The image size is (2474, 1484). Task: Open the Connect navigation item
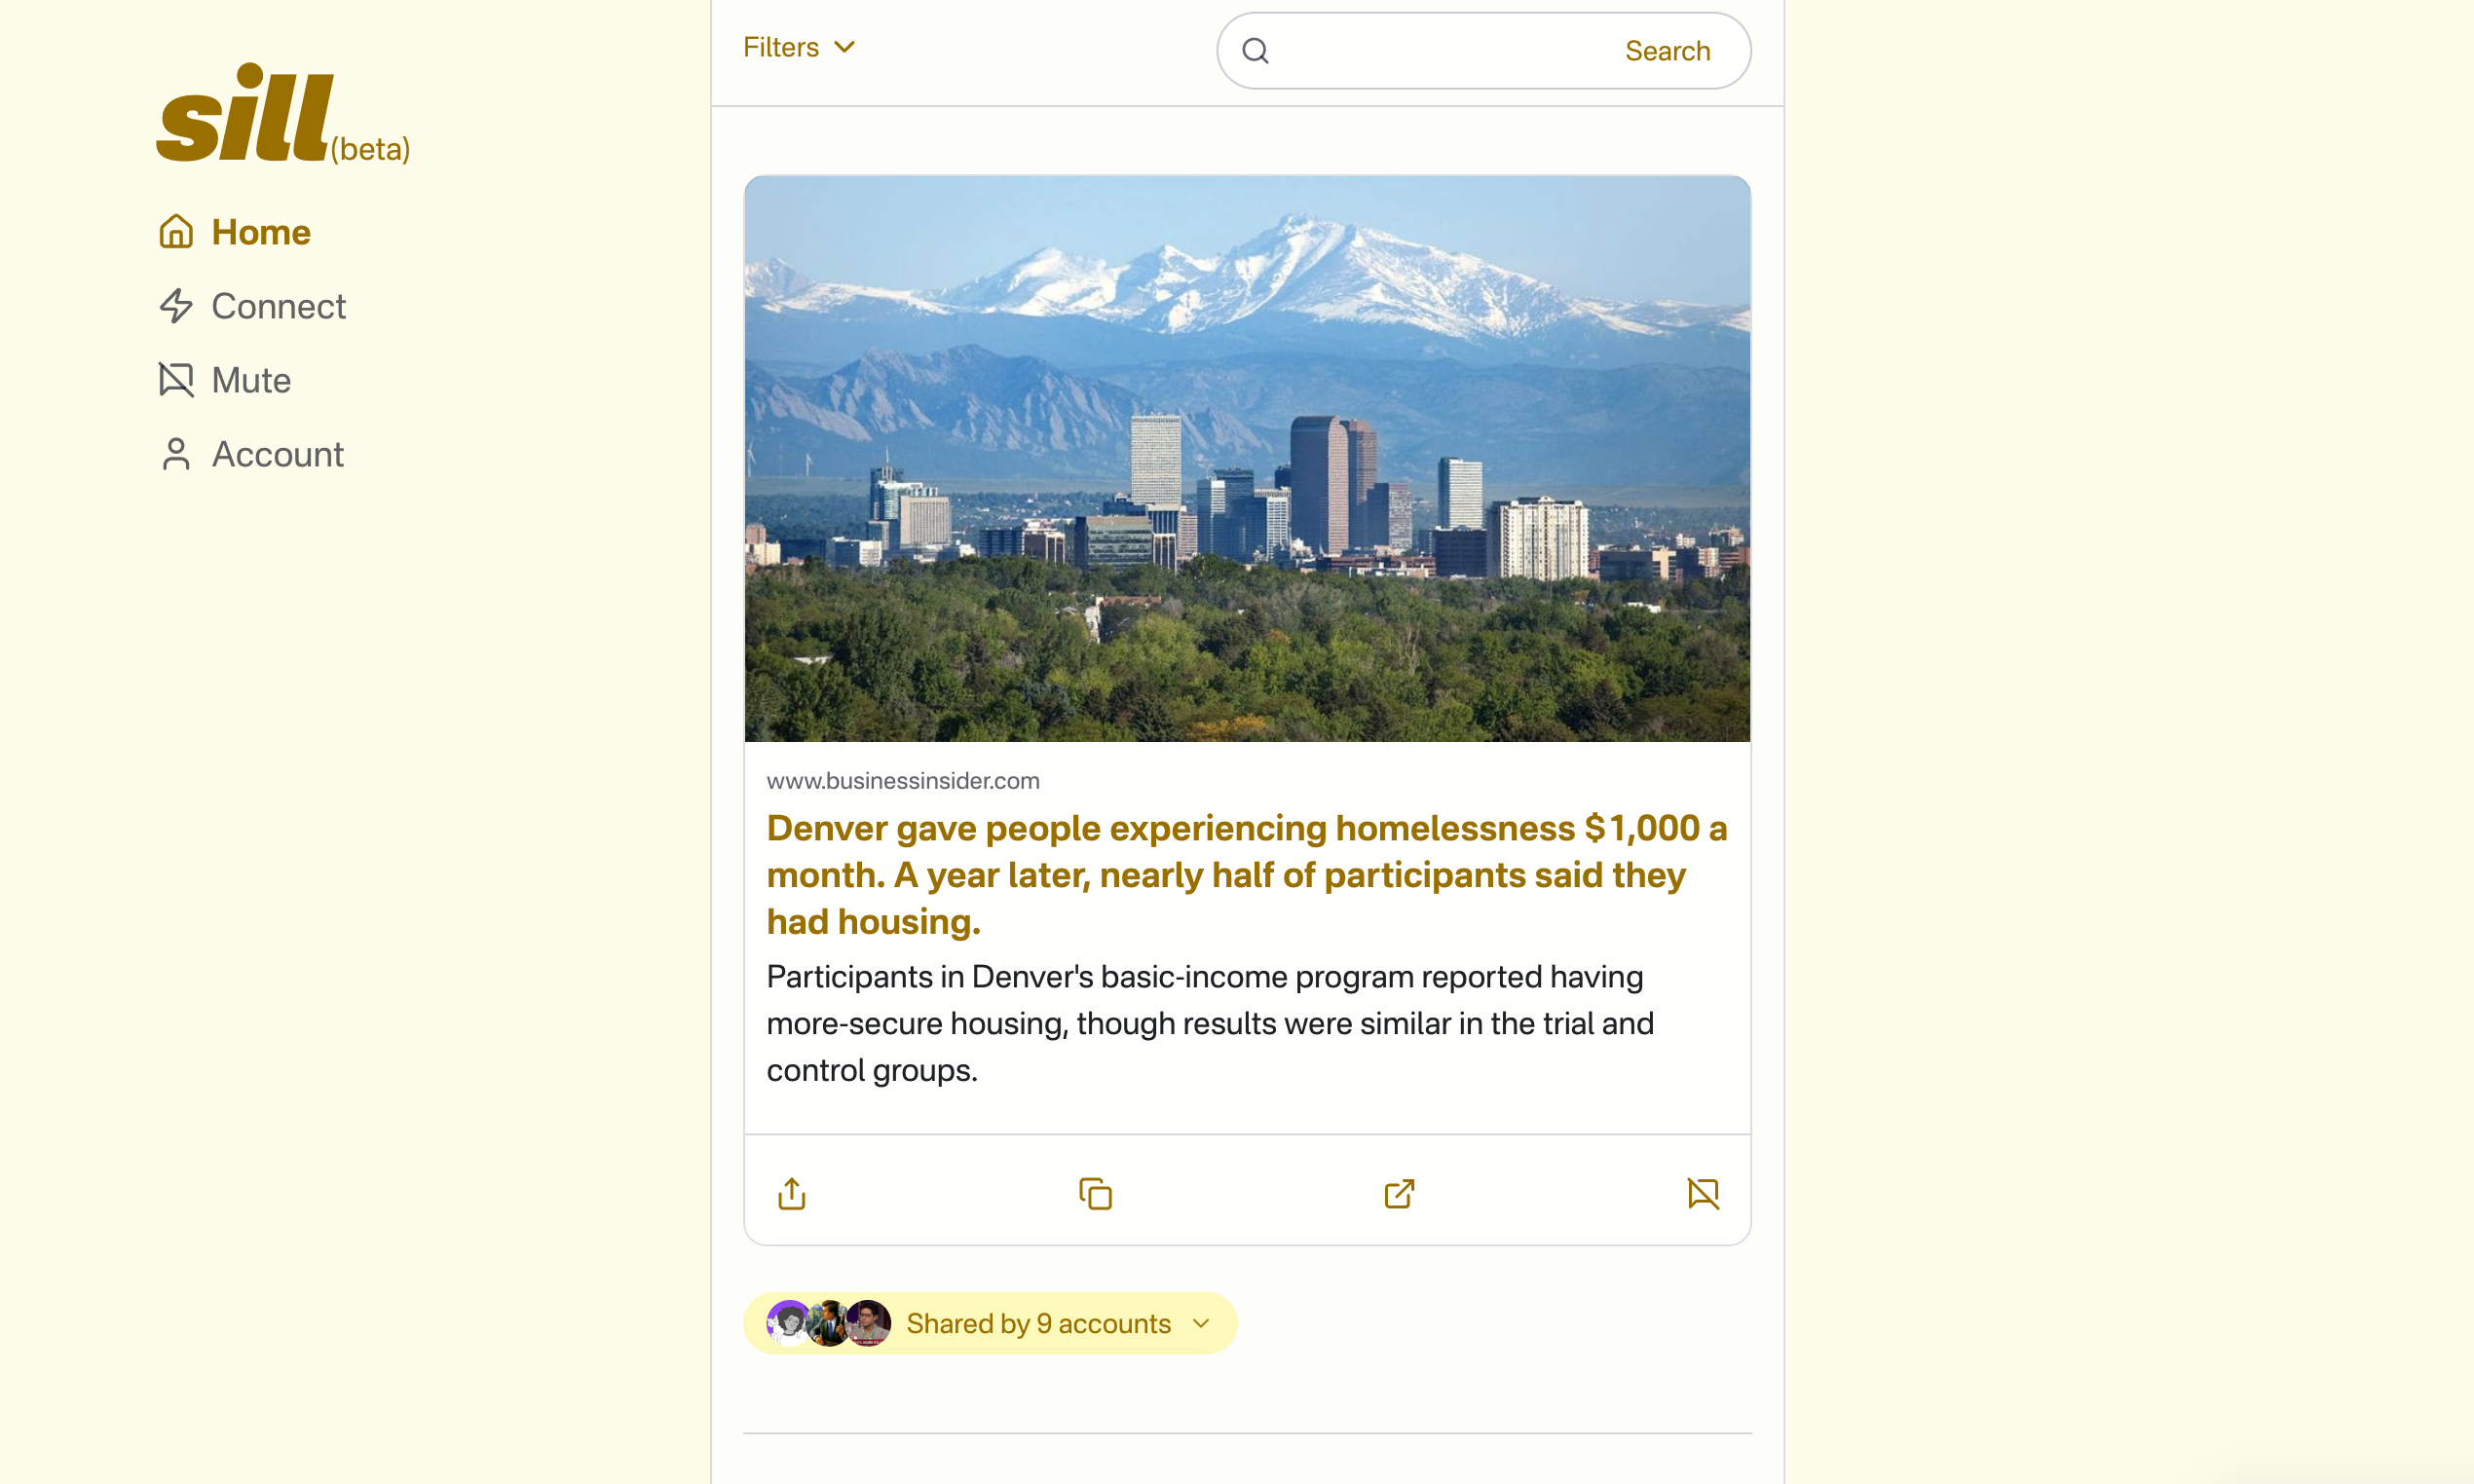tap(280, 306)
